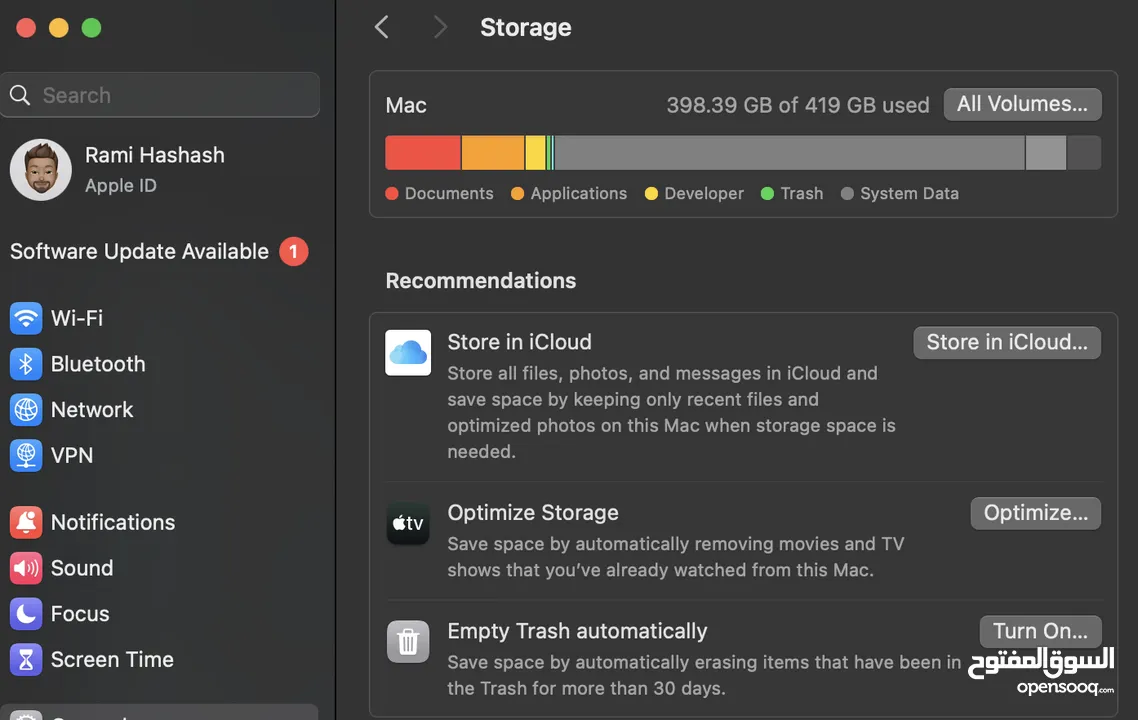This screenshot has height=720, width=1138.
Task: Click the Trash legend label
Action: [x=802, y=194]
